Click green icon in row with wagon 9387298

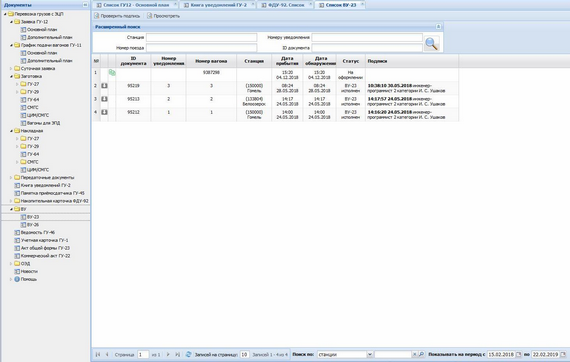pyautogui.click(x=112, y=73)
